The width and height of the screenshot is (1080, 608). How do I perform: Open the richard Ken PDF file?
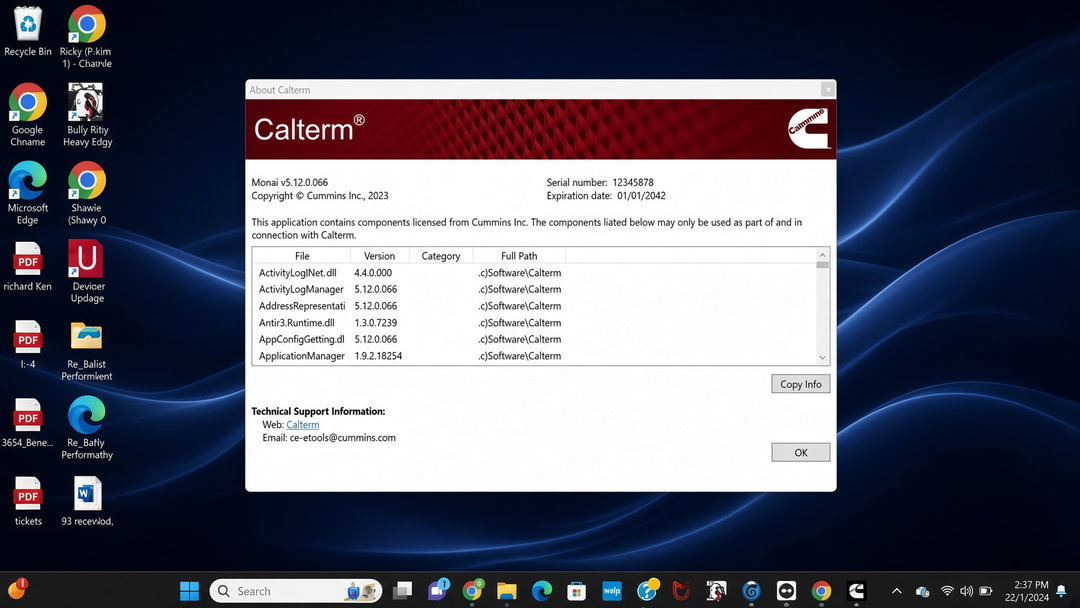(x=28, y=266)
